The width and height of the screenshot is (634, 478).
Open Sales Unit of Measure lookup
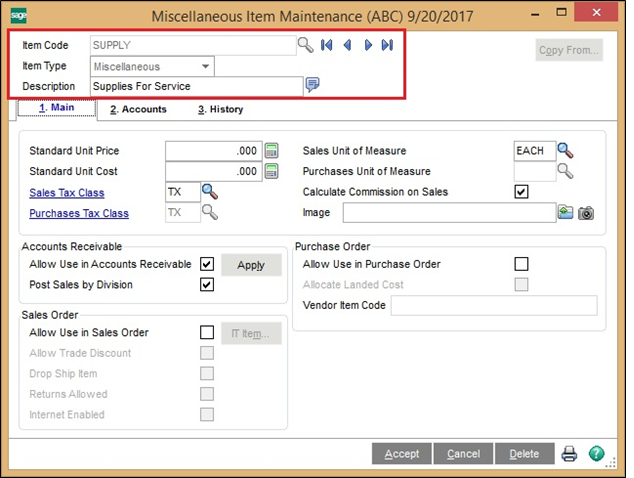click(x=565, y=151)
